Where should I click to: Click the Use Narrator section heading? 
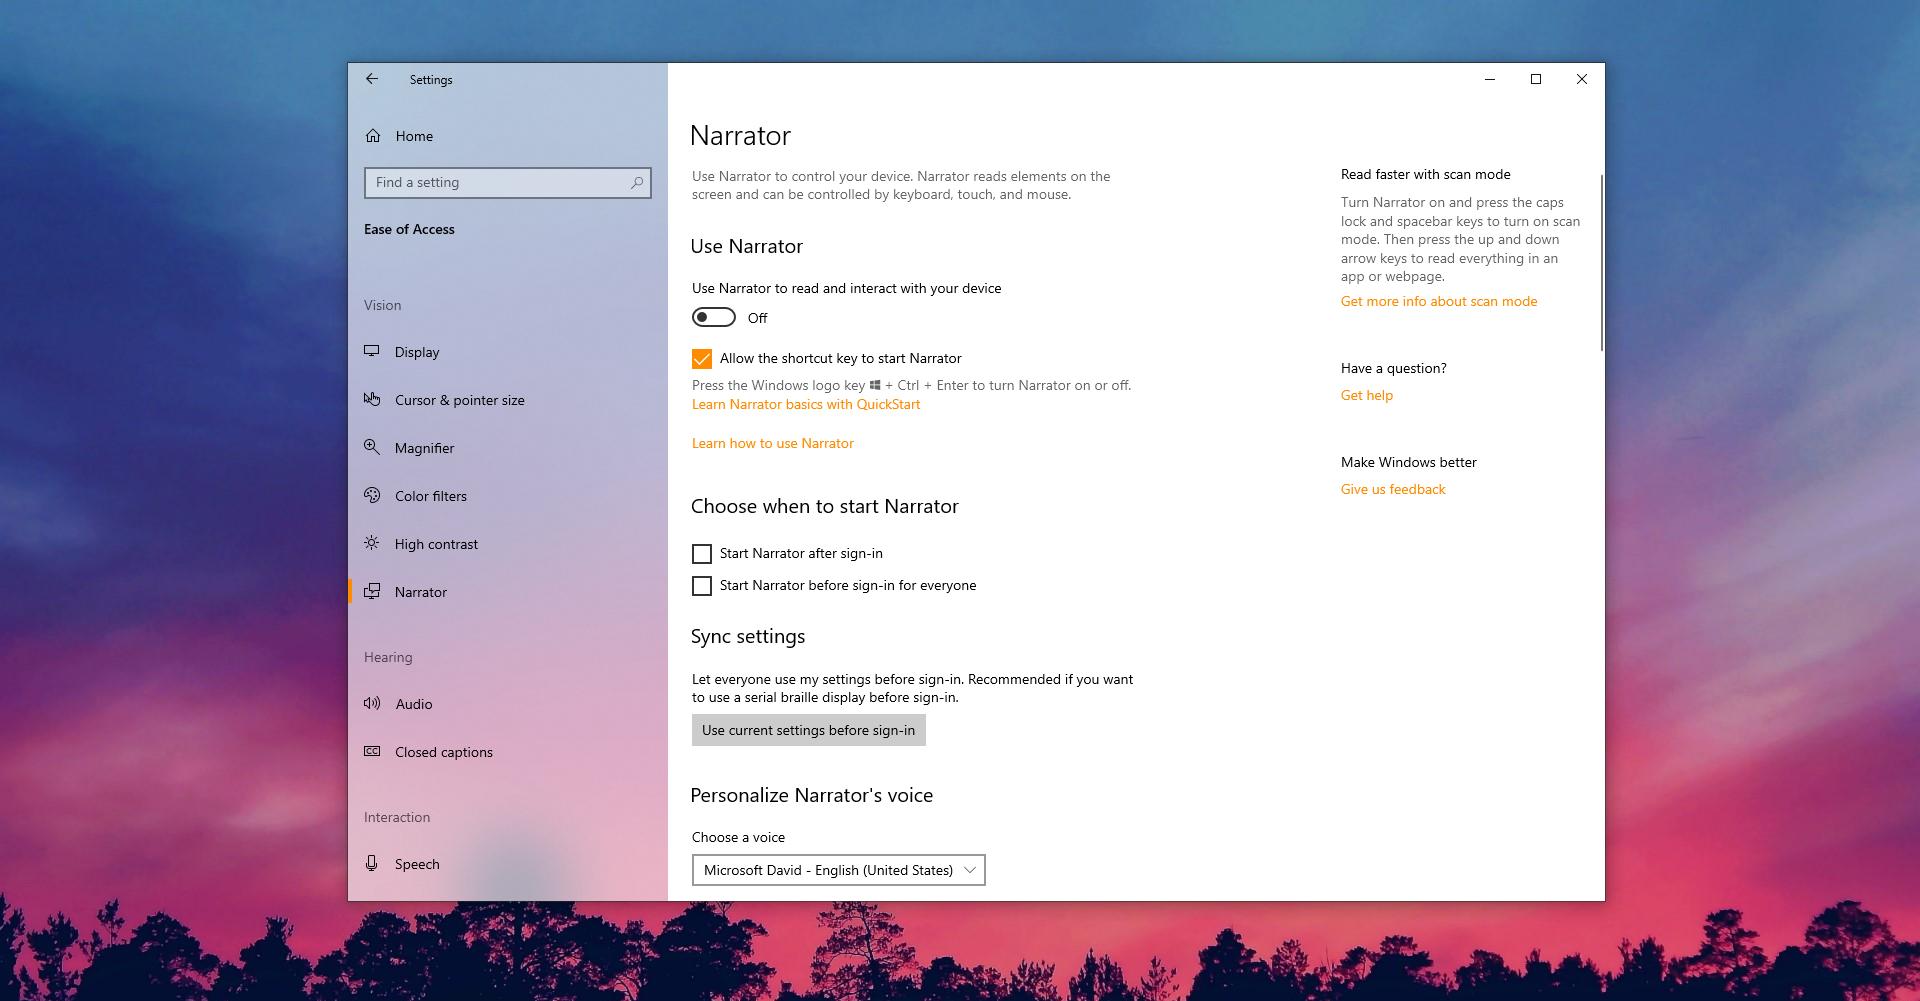(x=747, y=246)
